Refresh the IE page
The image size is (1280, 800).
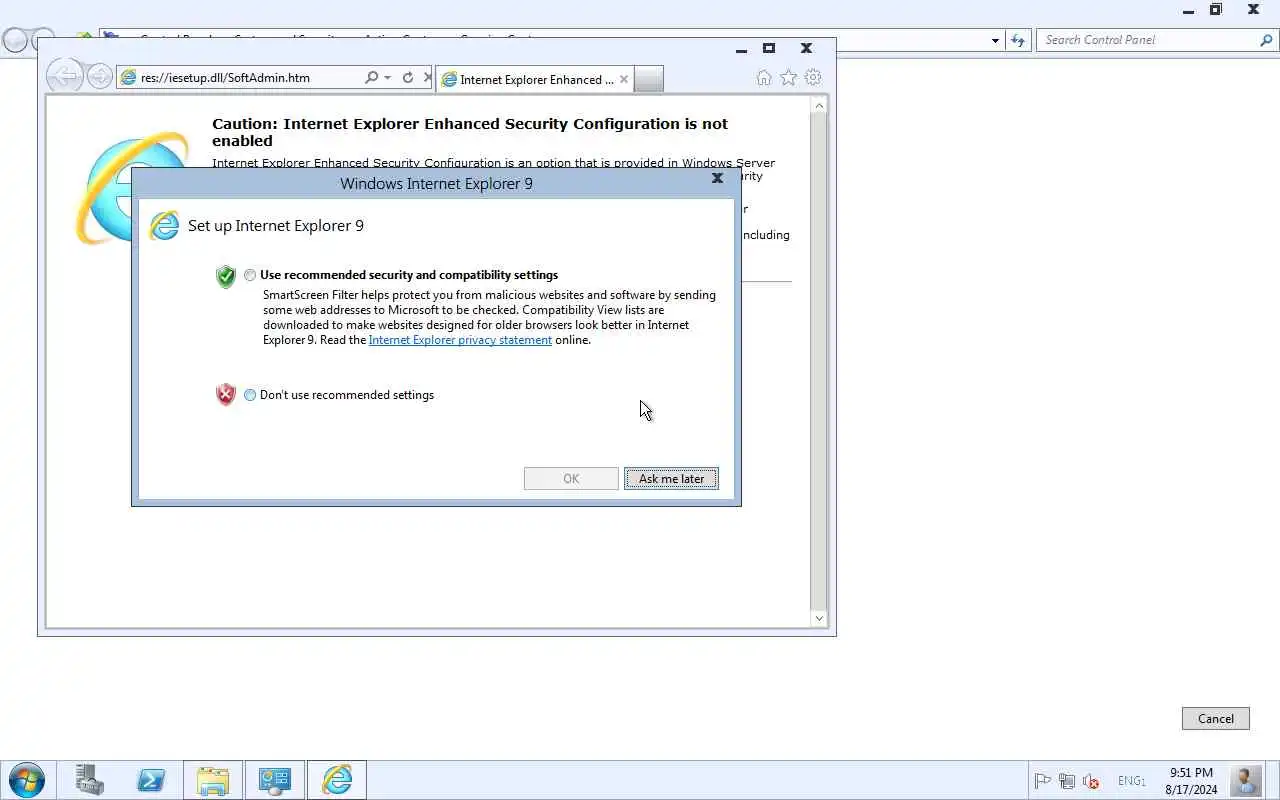(x=407, y=78)
